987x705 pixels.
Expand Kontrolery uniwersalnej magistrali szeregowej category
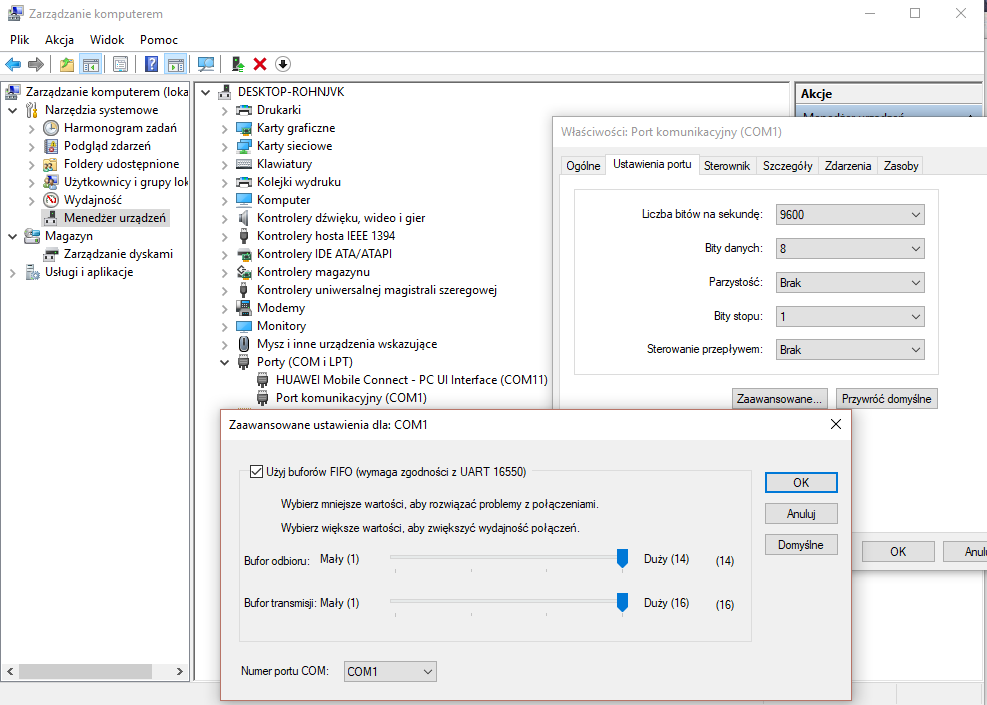(224, 291)
